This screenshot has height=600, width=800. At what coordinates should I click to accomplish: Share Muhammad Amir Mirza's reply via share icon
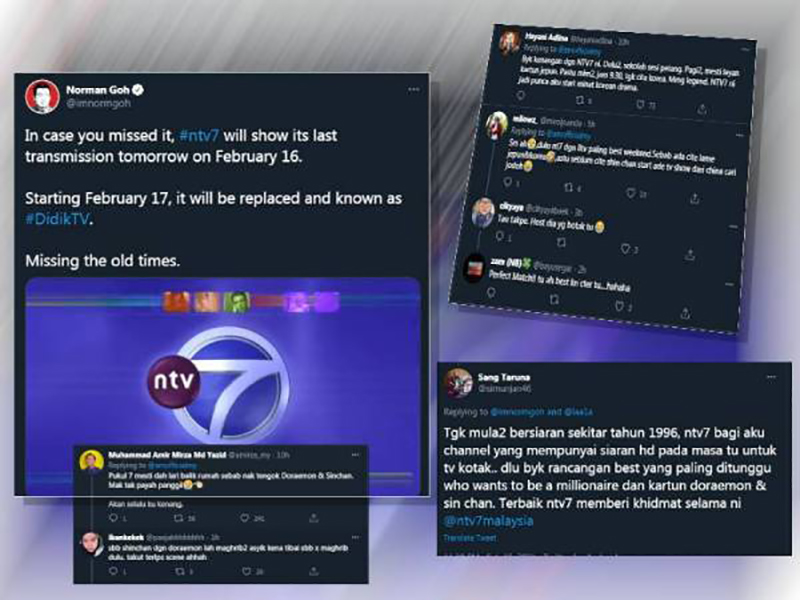[x=313, y=518]
